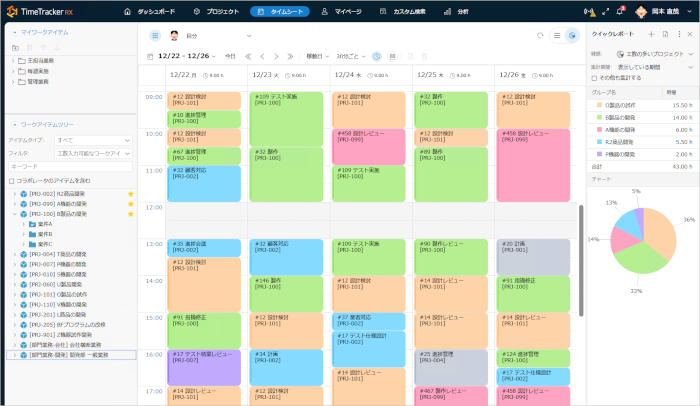
Task: Open the notification bell
Action: point(620,12)
